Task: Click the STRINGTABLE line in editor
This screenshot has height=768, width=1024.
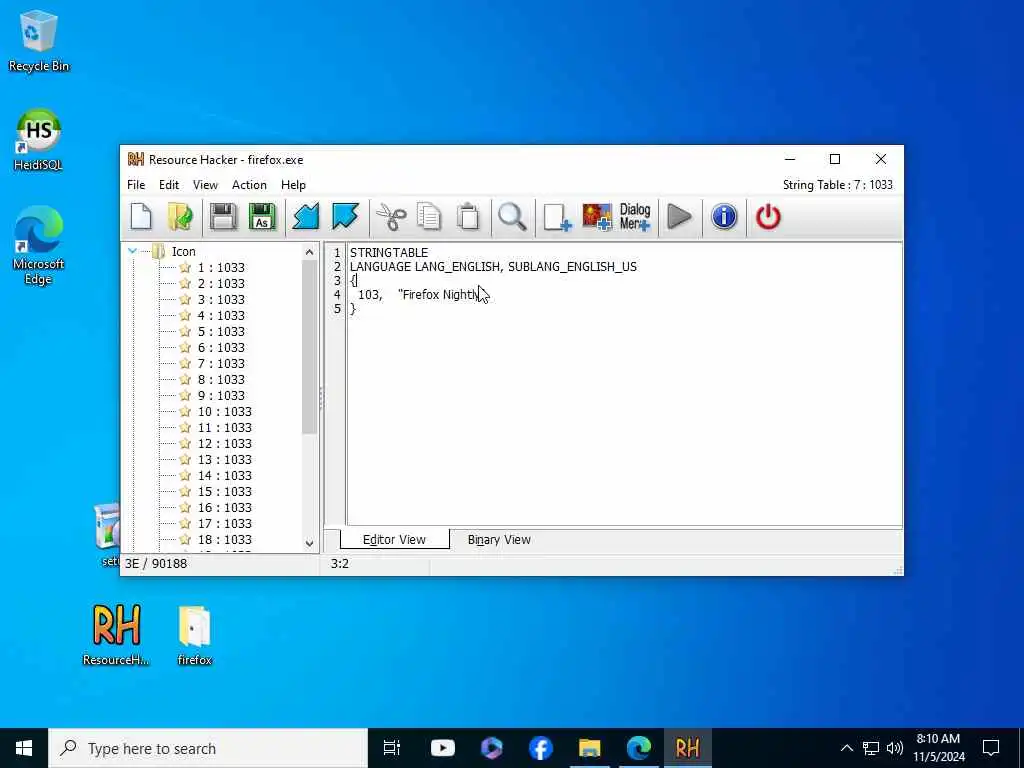Action: (389, 252)
